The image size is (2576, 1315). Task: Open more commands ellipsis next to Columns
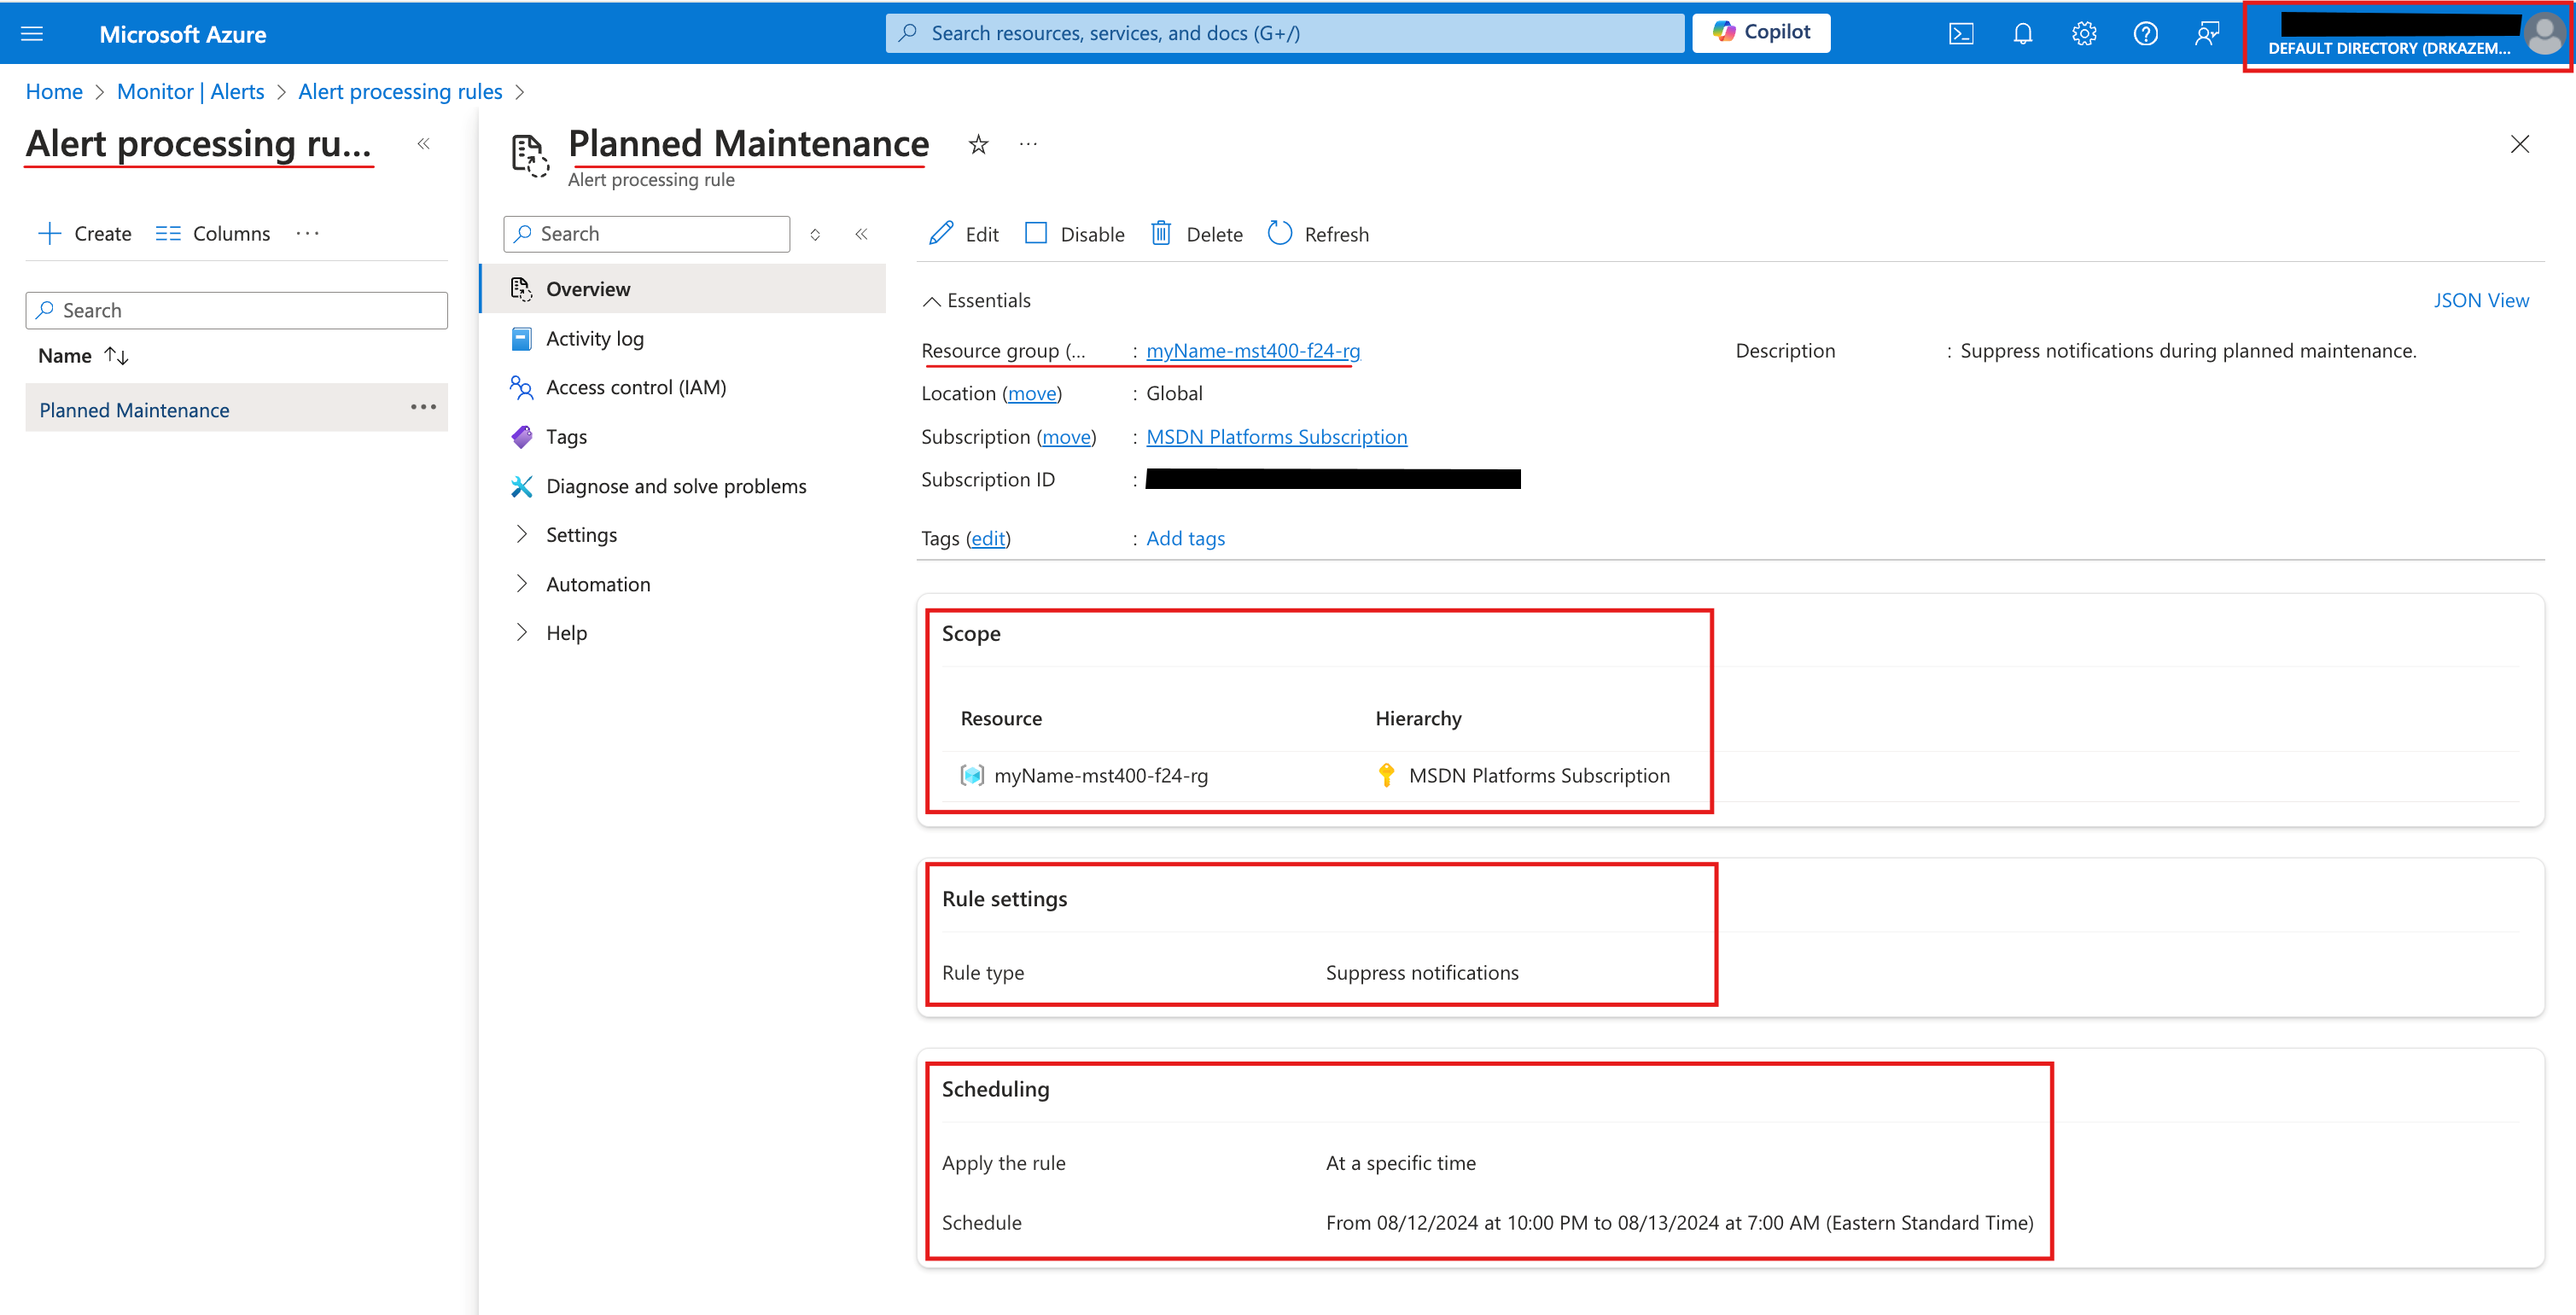point(308,233)
